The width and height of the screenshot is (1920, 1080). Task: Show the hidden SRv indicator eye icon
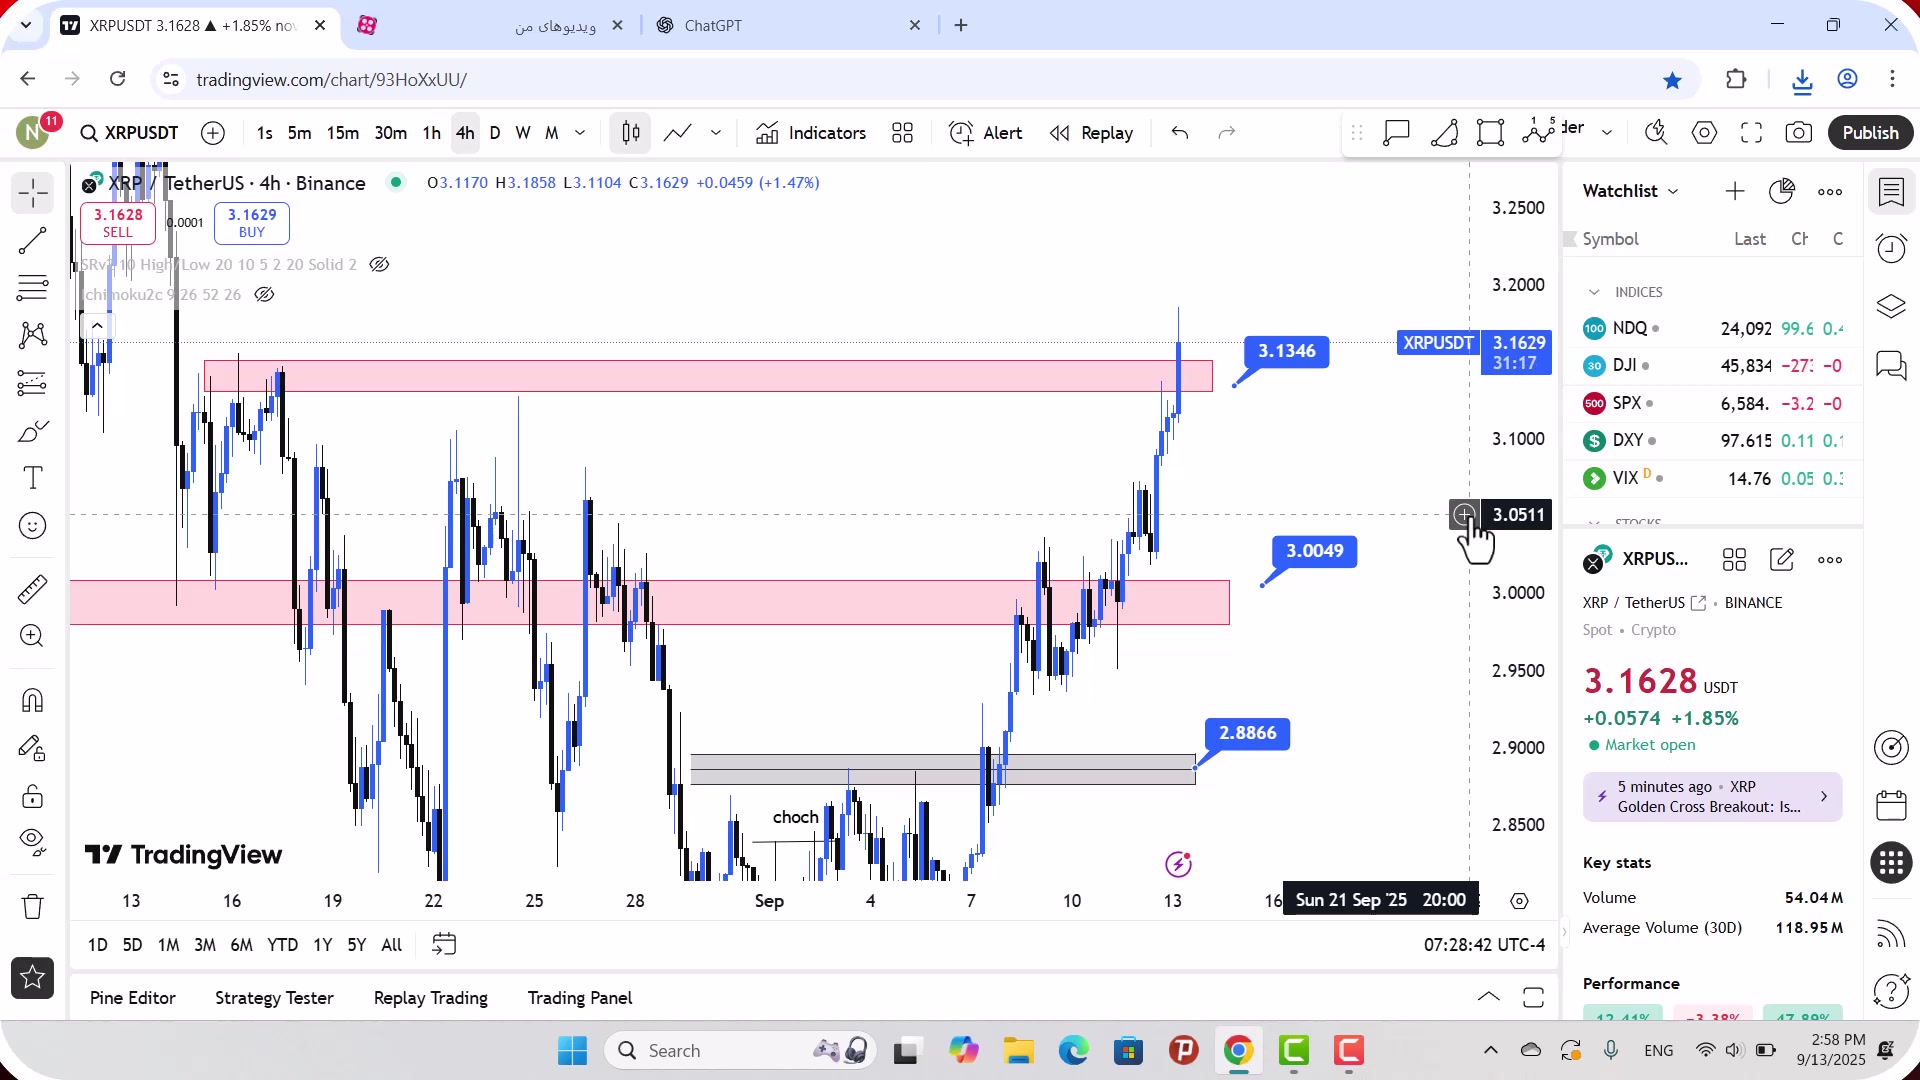[379, 265]
